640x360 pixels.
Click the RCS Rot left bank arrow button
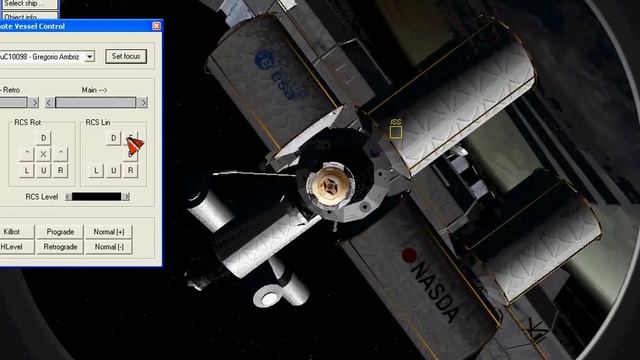click(x=27, y=154)
